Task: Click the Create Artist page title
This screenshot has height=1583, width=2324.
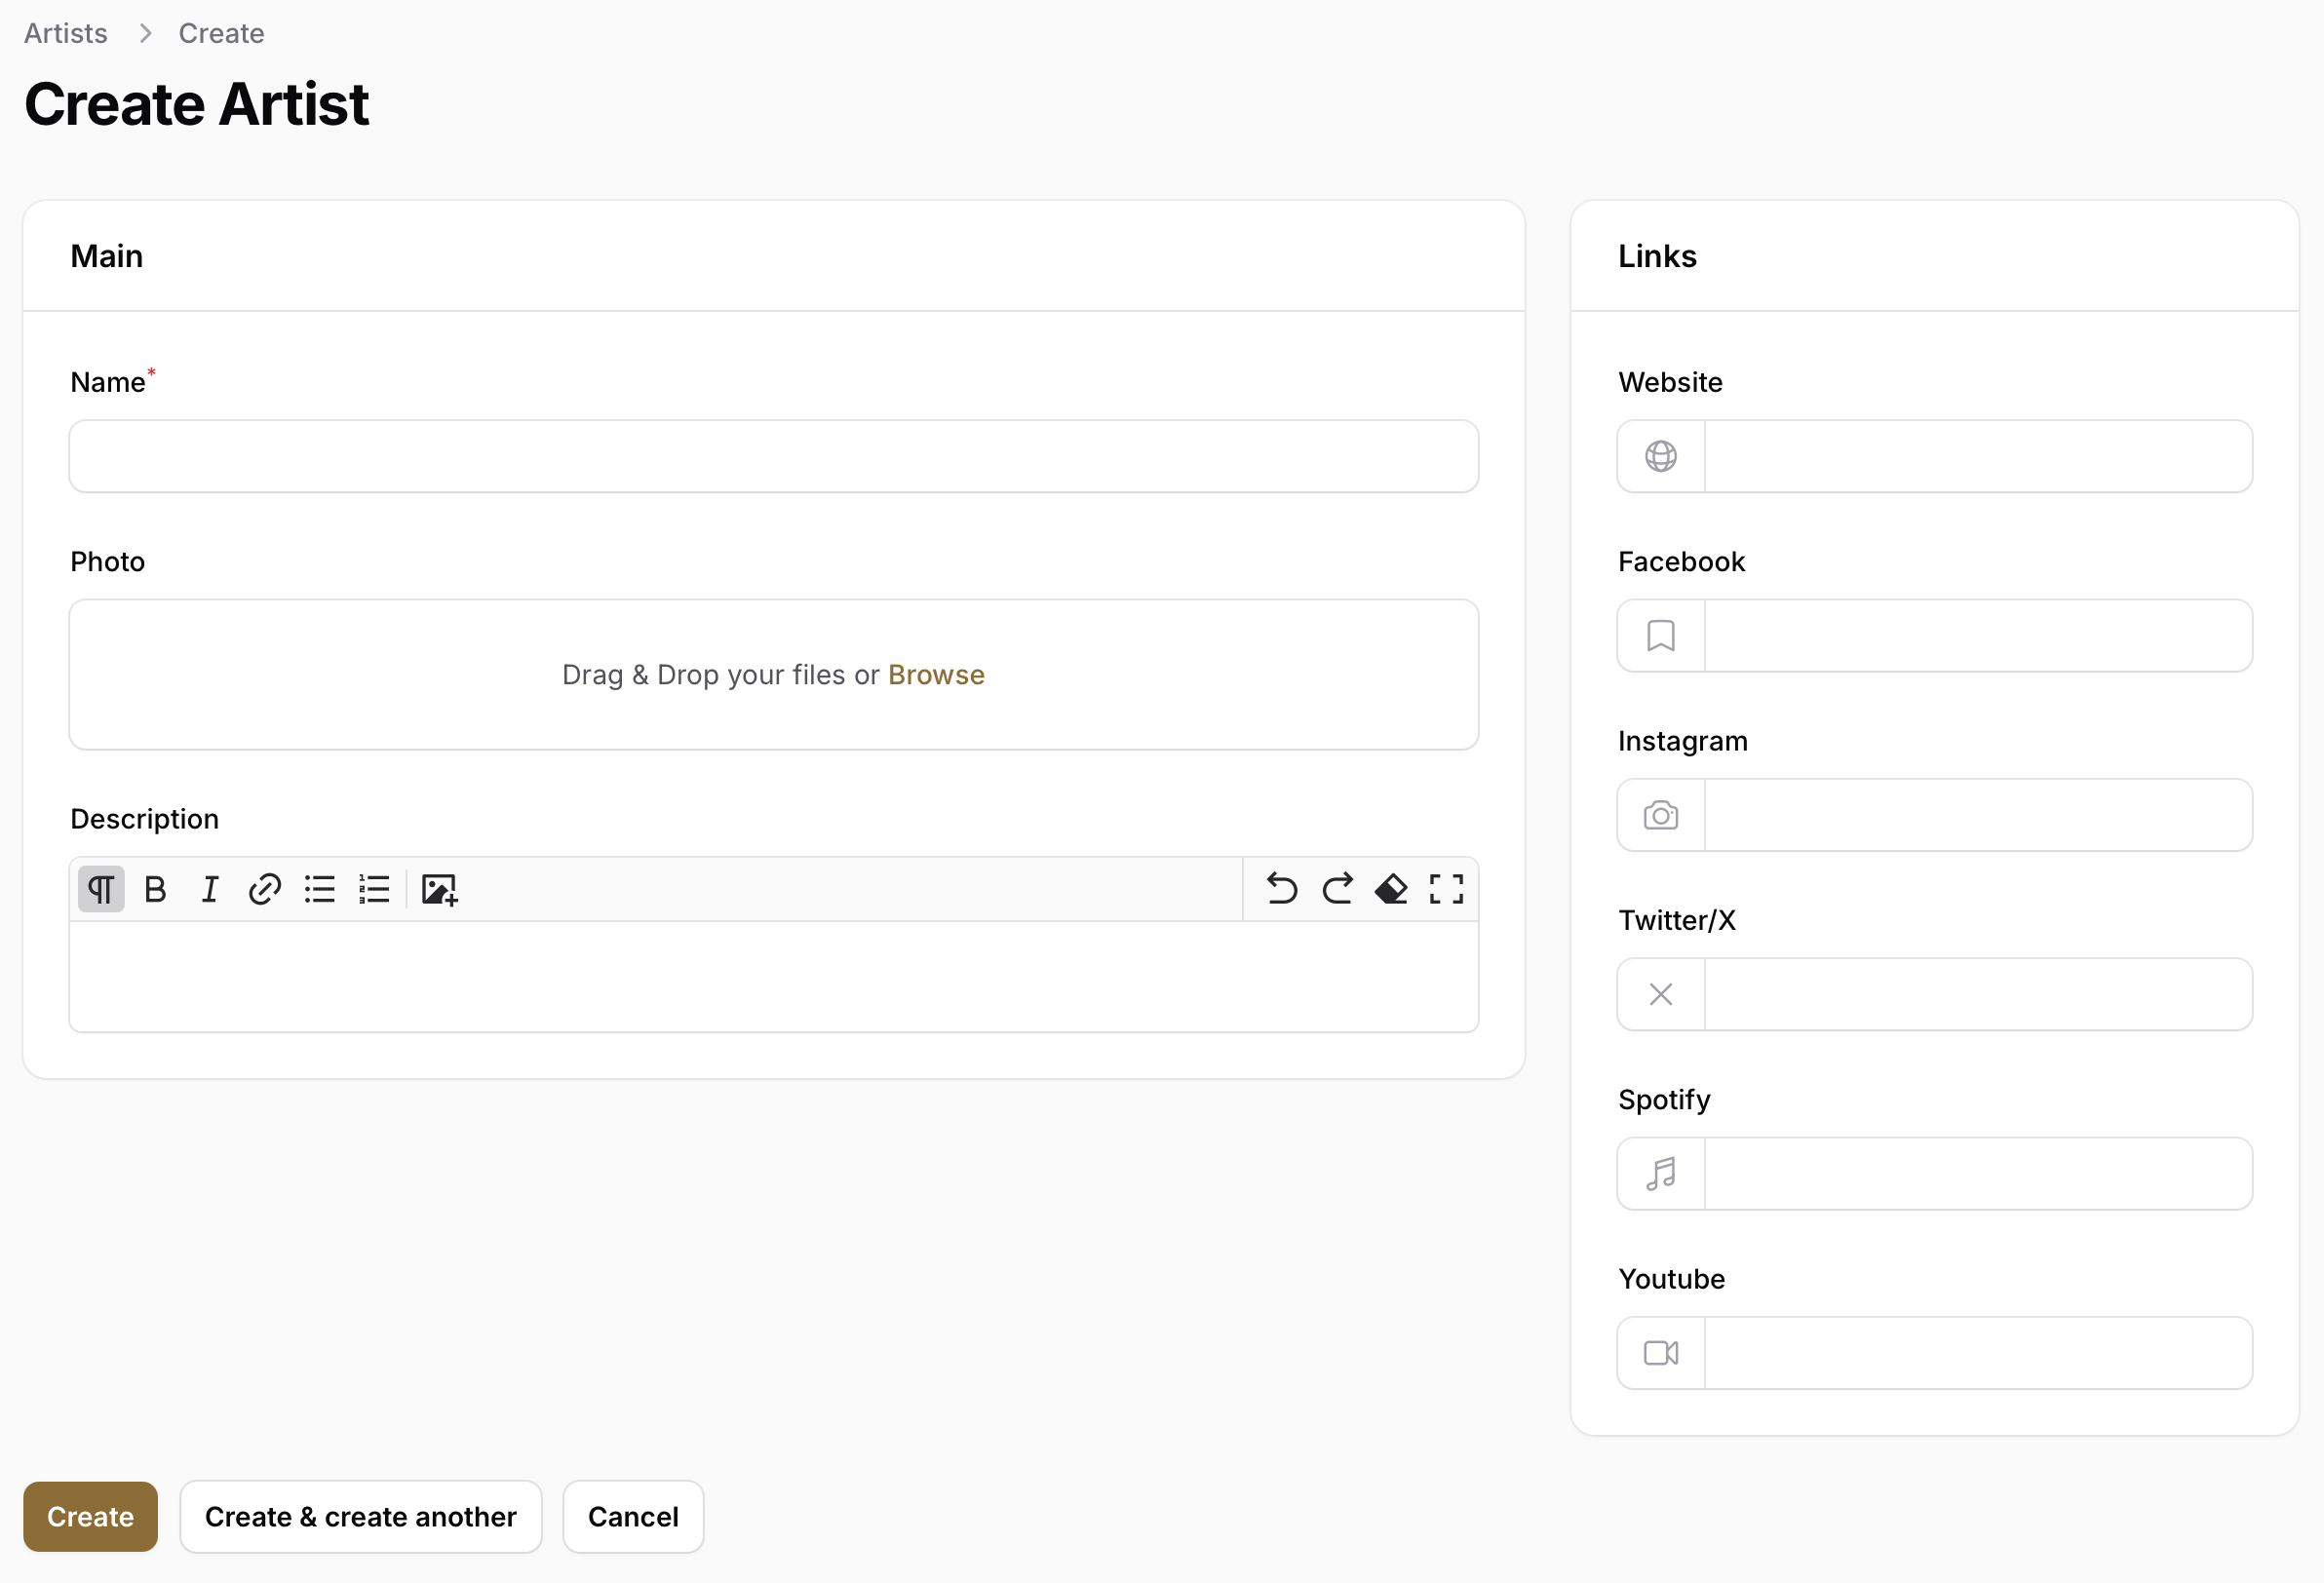Action: 197,104
